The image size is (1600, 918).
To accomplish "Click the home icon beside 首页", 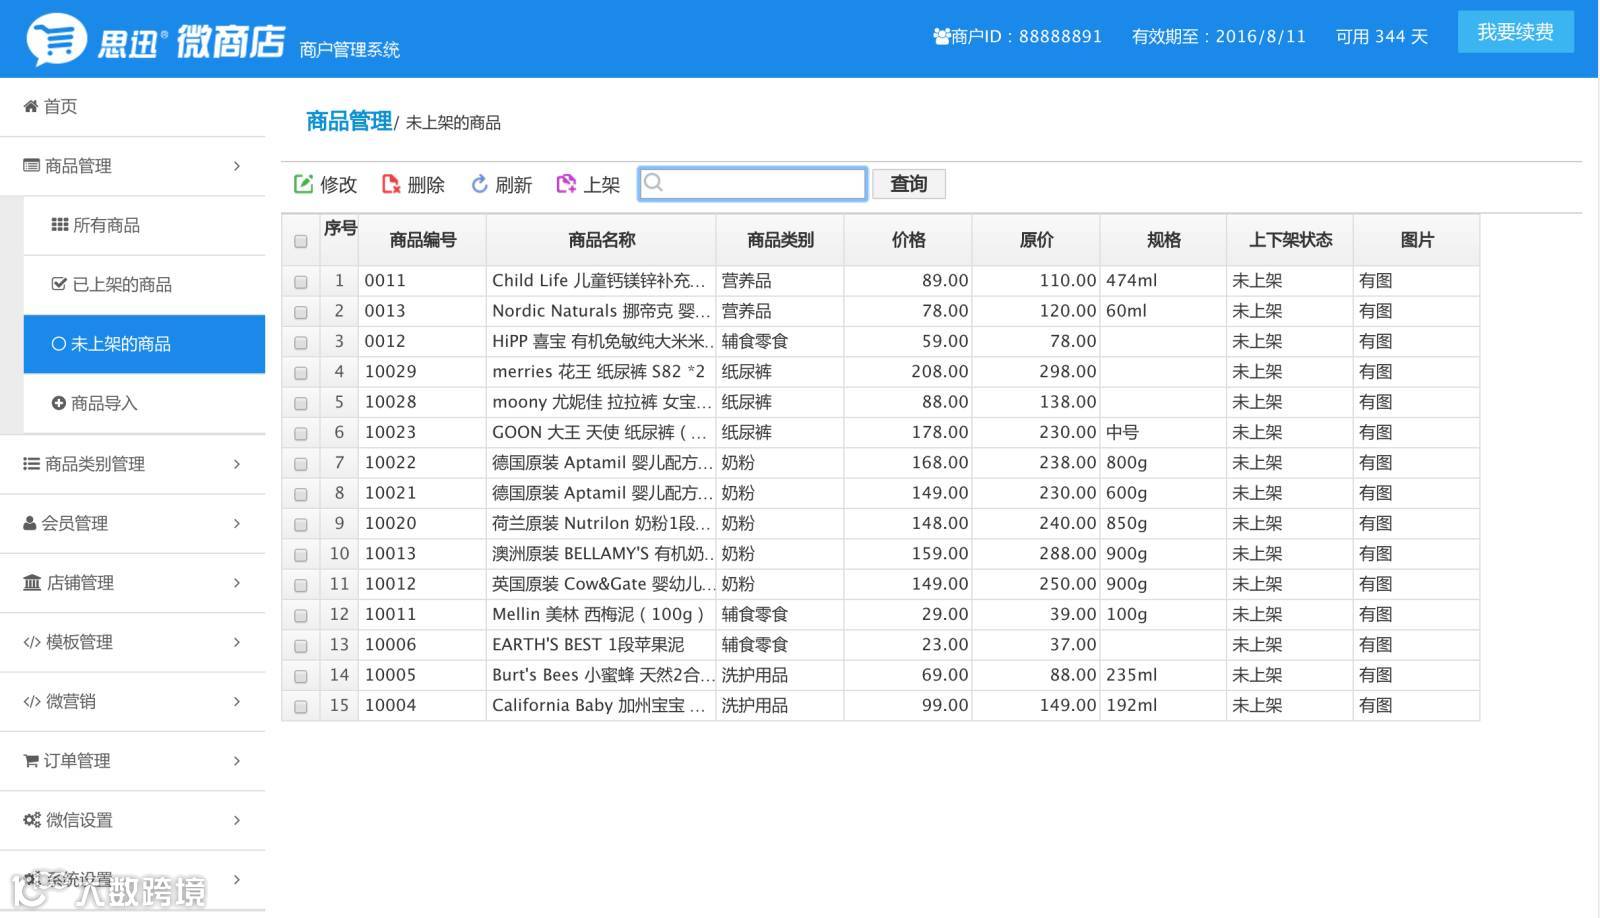I will pyautogui.click(x=31, y=106).
